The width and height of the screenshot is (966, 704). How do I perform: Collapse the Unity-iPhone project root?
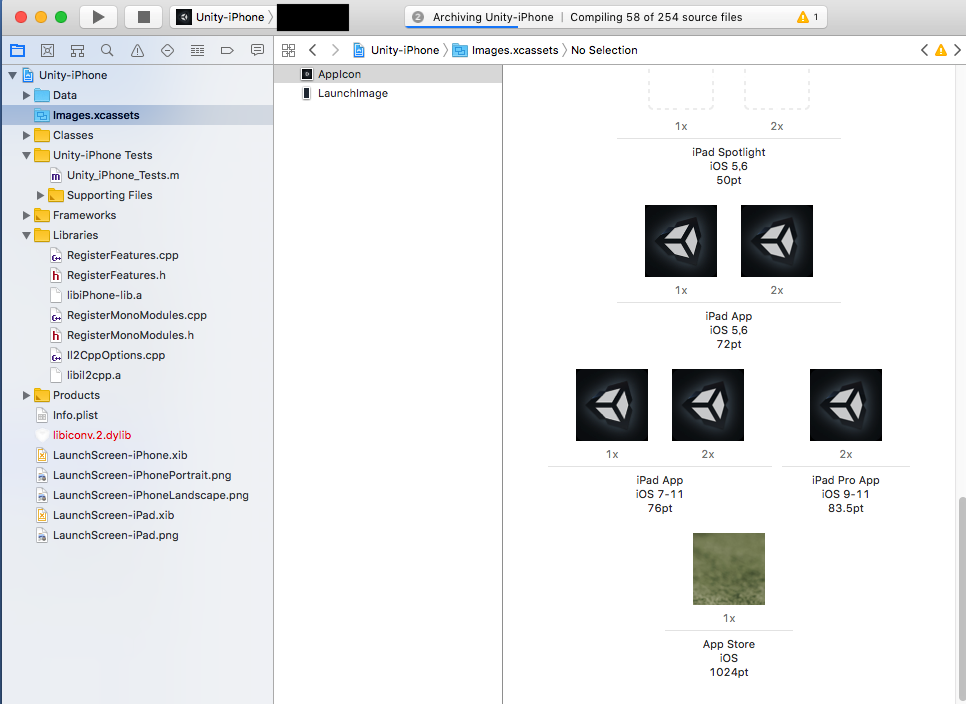[12, 75]
